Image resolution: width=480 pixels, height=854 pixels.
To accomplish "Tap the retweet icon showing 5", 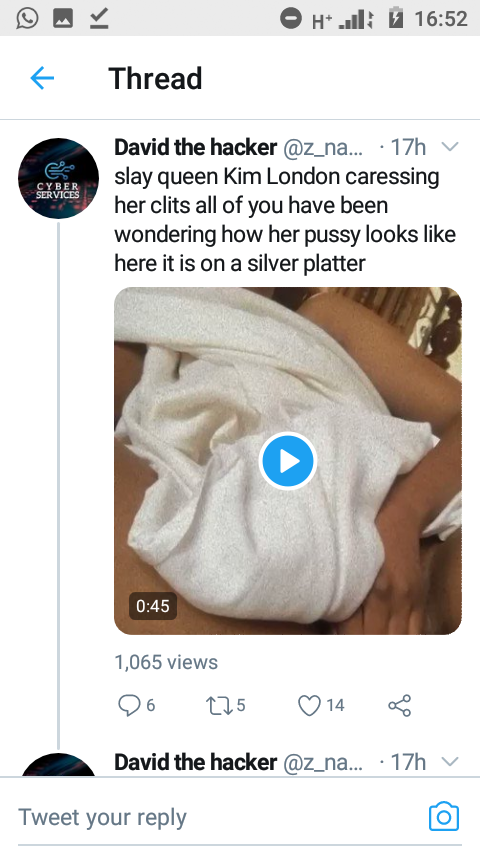I will (x=218, y=705).
